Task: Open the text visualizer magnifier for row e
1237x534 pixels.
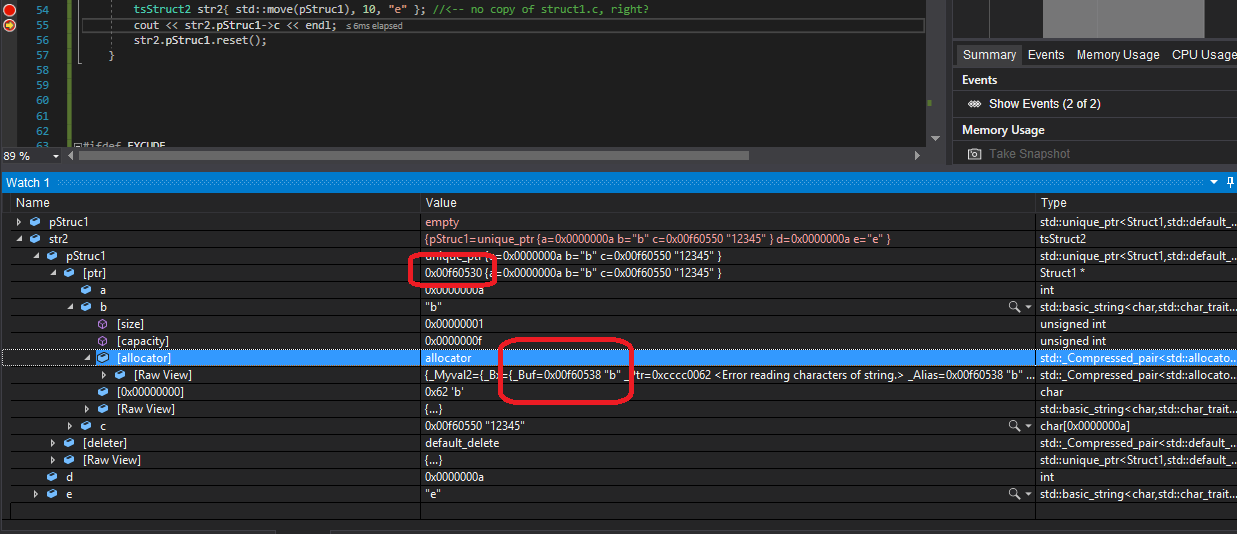Action: (1015, 494)
